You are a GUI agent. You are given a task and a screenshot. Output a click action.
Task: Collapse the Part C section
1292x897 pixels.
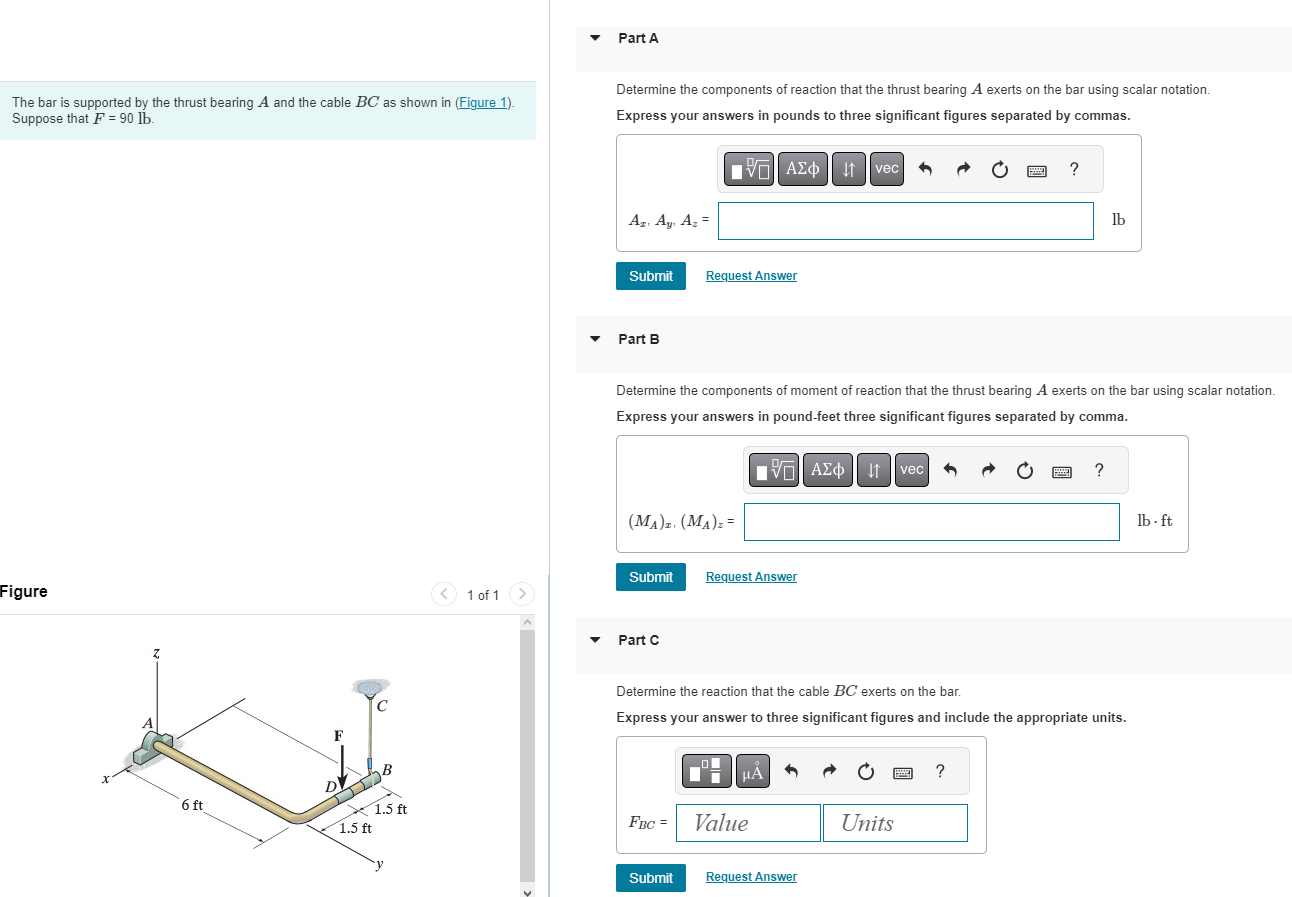click(x=594, y=640)
